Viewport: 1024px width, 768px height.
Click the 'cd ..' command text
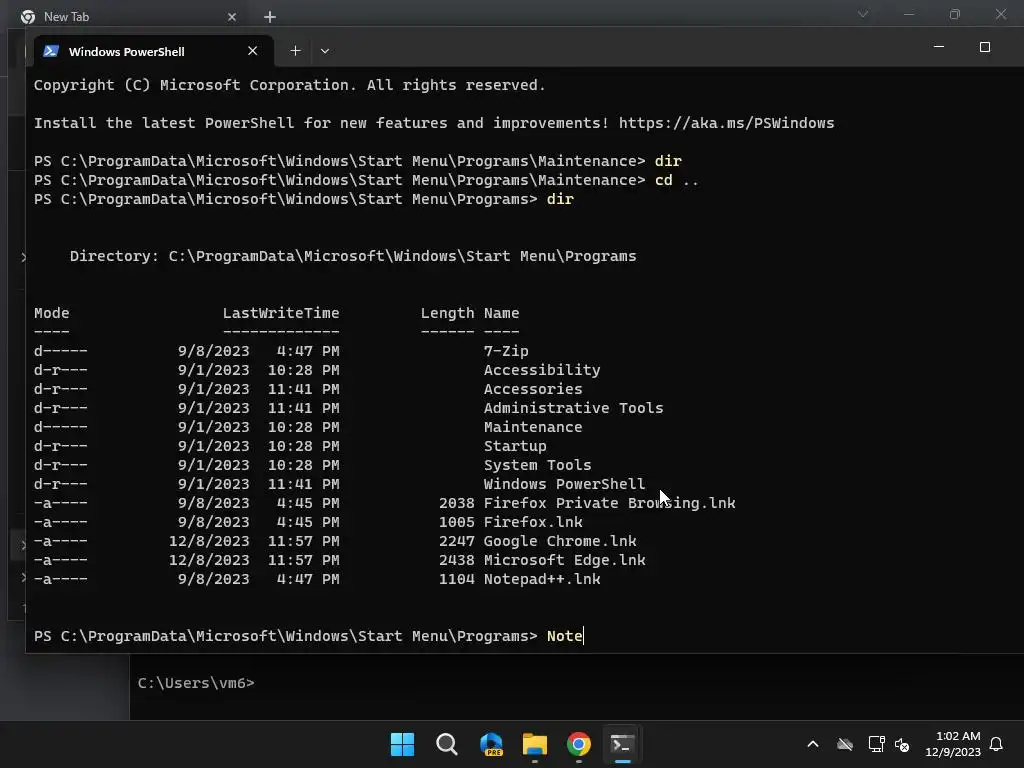tap(677, 180)
